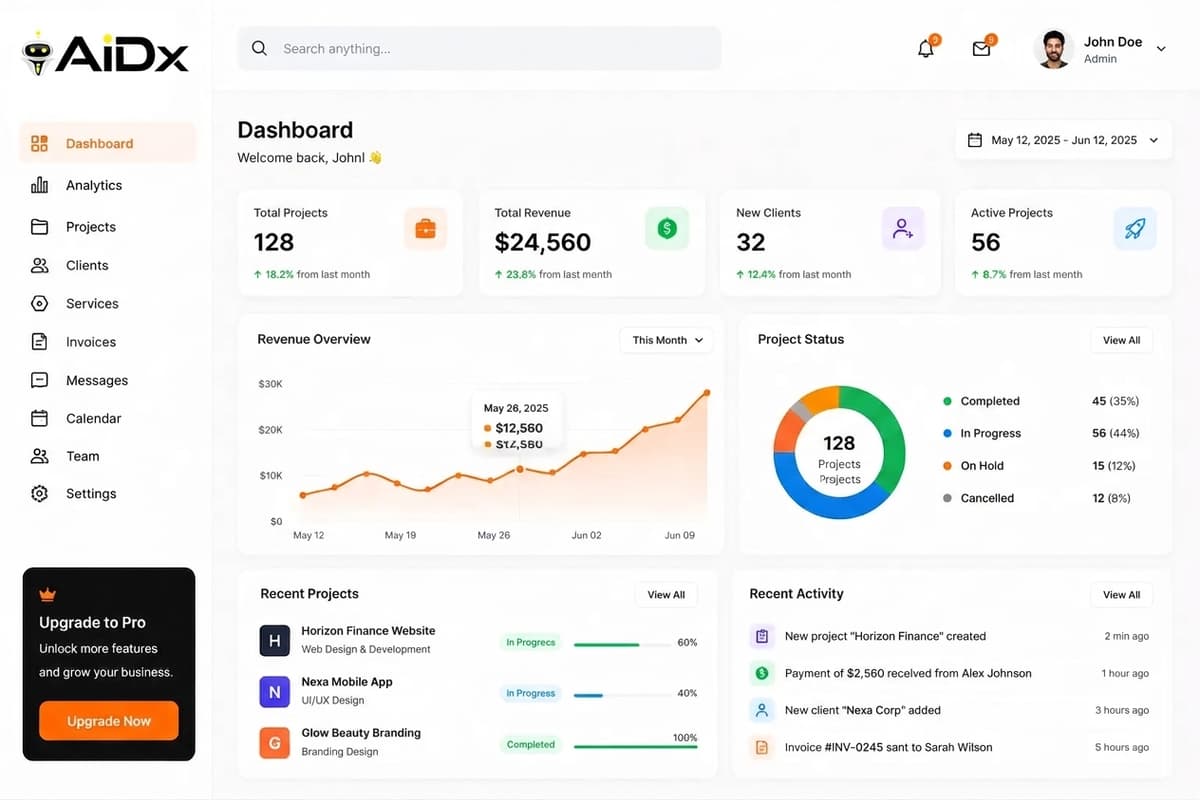Viewport: 1200px width, 800px height.
Task: Click the Projects folder icon
Action: pos(40,227)
